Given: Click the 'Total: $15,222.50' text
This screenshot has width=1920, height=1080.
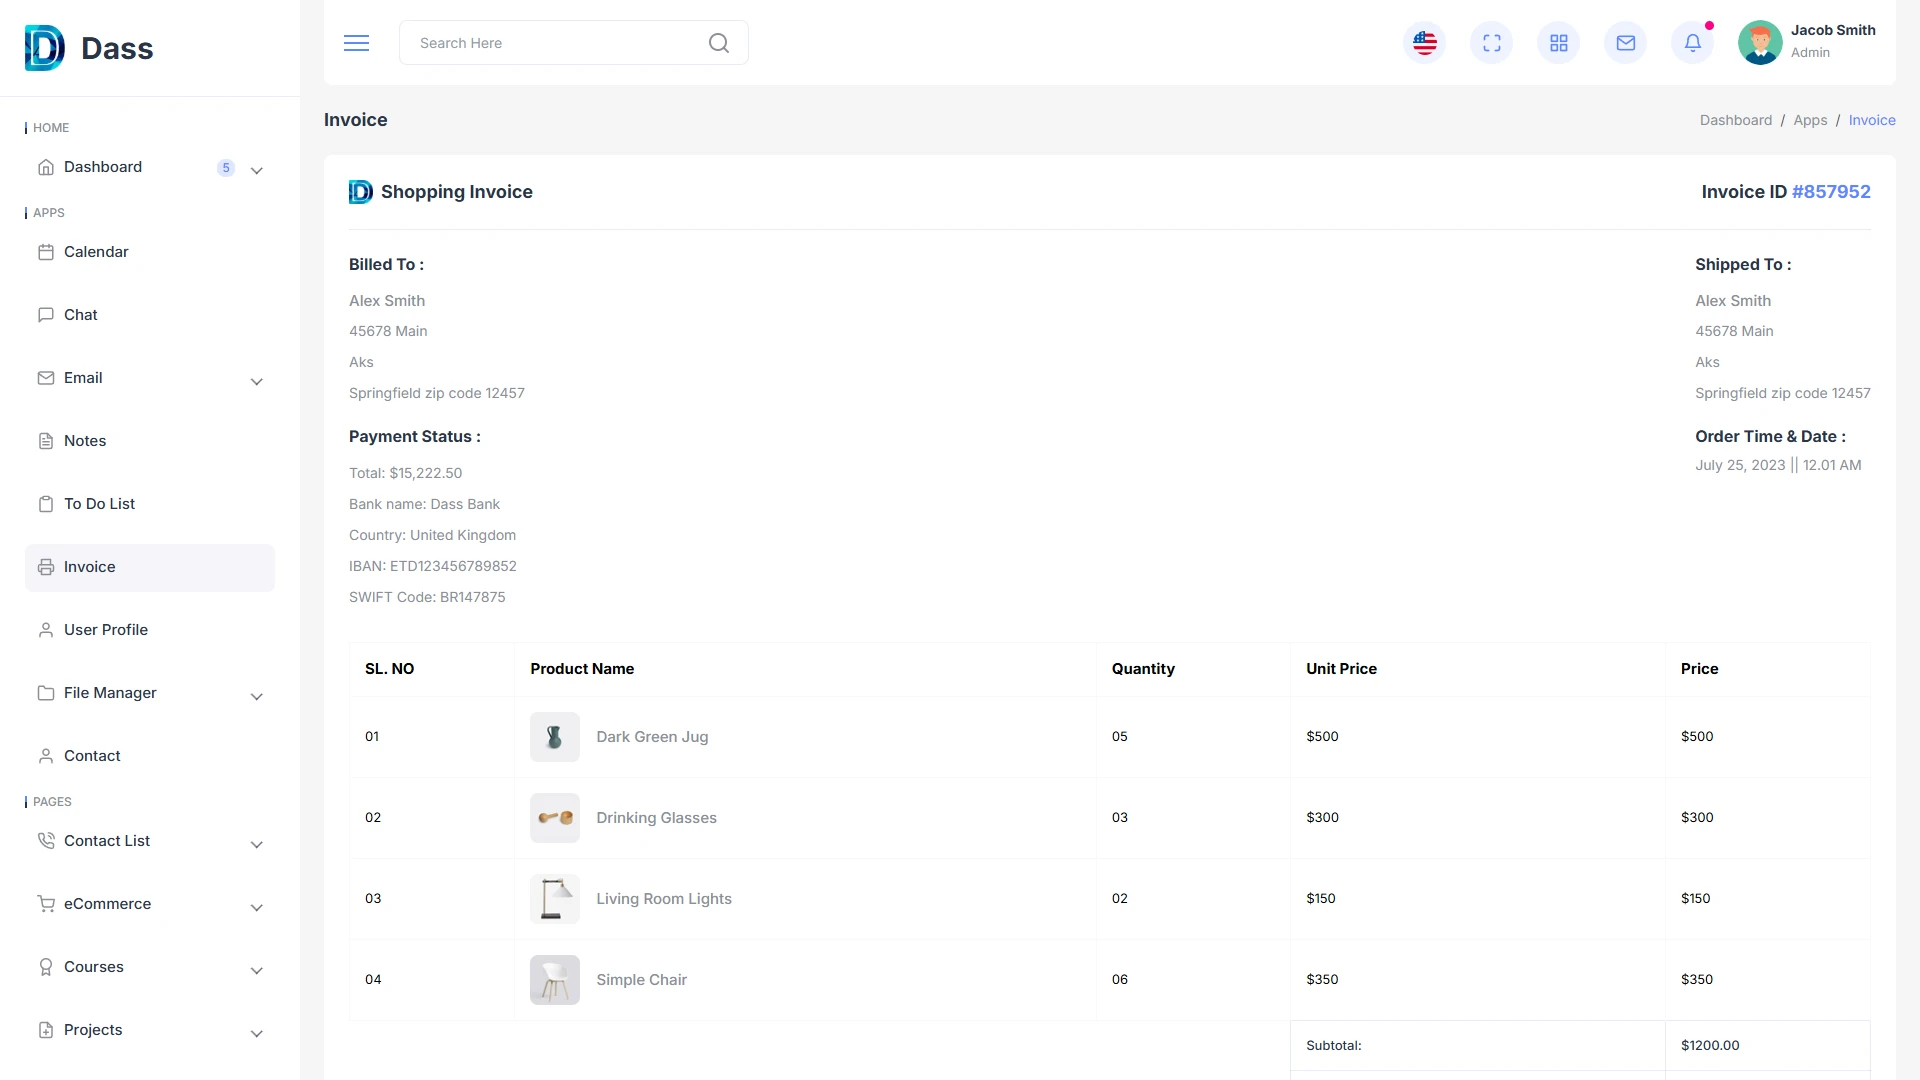Looking at the screenshot, I should 405,473.
